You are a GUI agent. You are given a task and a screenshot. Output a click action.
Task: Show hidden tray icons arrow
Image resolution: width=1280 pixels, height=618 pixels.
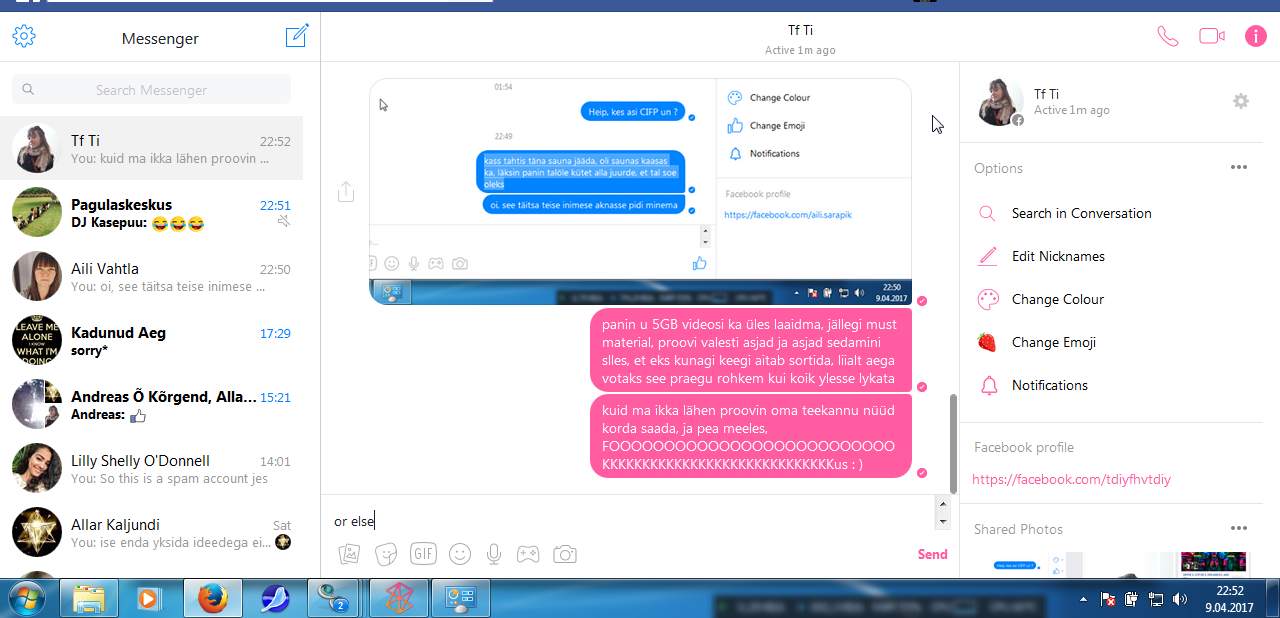point(1084,599)
